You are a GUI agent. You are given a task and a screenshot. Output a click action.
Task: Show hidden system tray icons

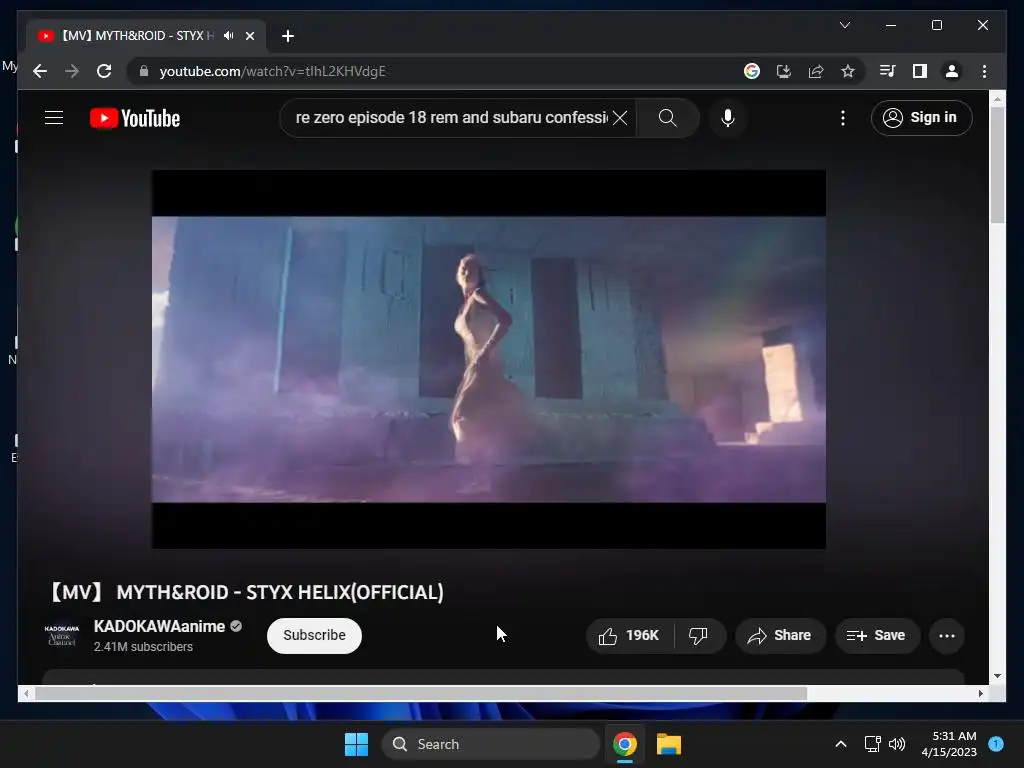pyautogui.click(x=841, y=744)
